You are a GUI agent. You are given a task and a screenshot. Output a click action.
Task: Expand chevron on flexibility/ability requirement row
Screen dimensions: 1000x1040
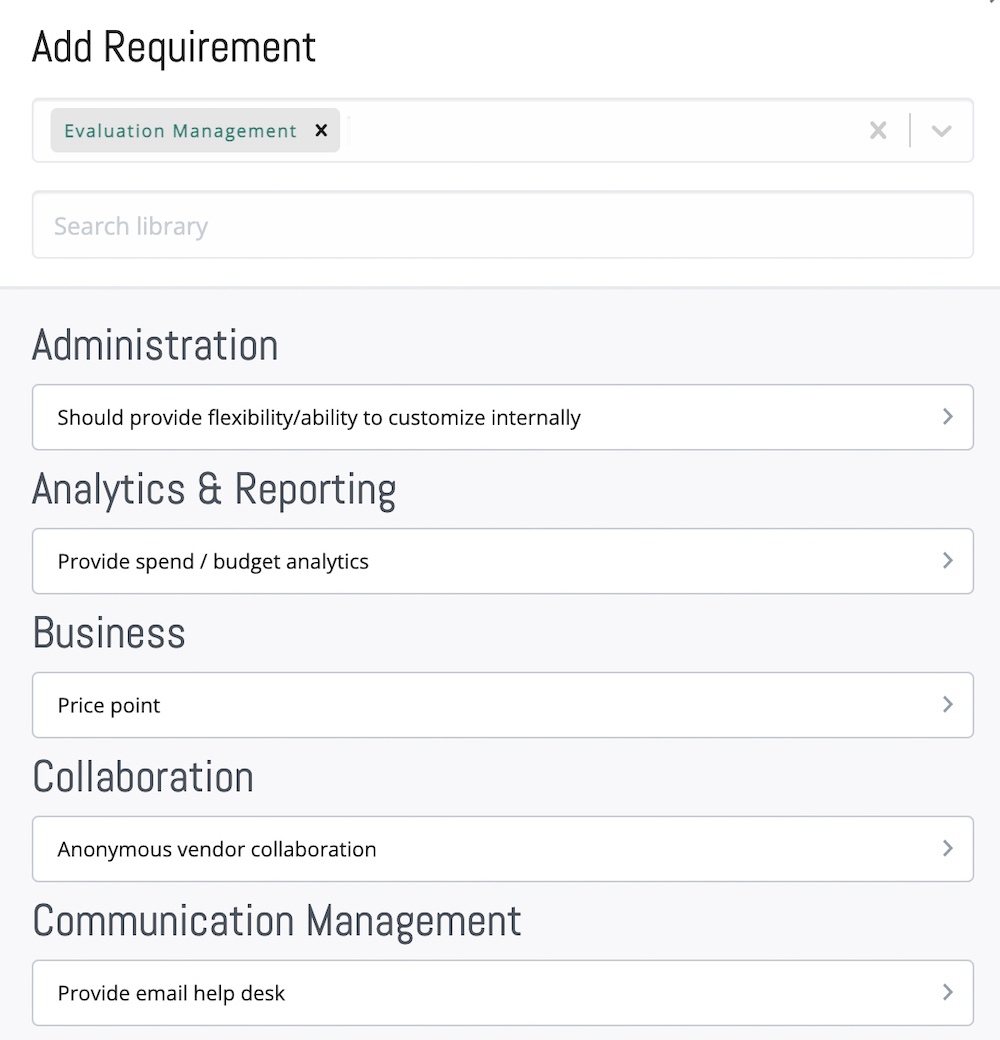[948, 417]
